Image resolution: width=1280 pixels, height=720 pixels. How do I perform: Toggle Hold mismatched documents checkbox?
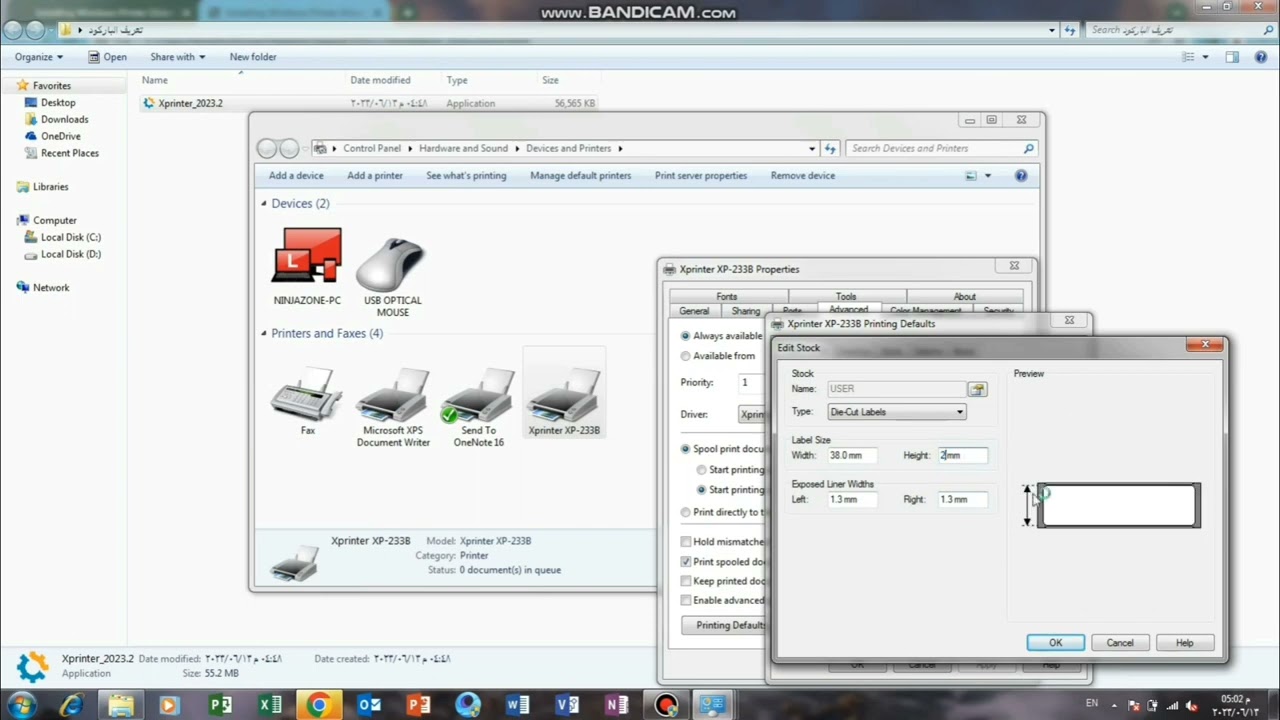[x=686, y=542]
